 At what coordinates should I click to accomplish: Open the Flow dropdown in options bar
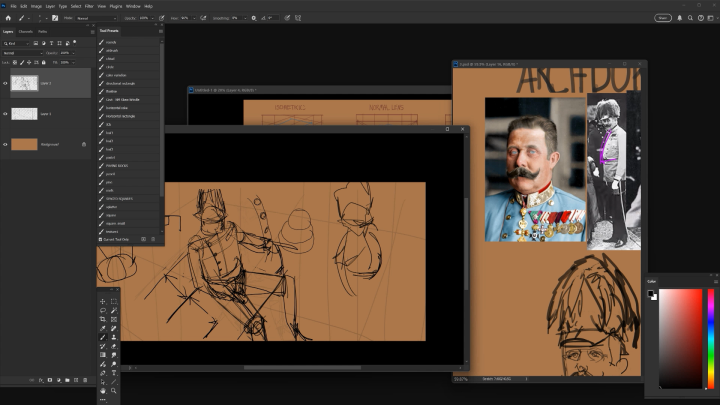point(194,18)
